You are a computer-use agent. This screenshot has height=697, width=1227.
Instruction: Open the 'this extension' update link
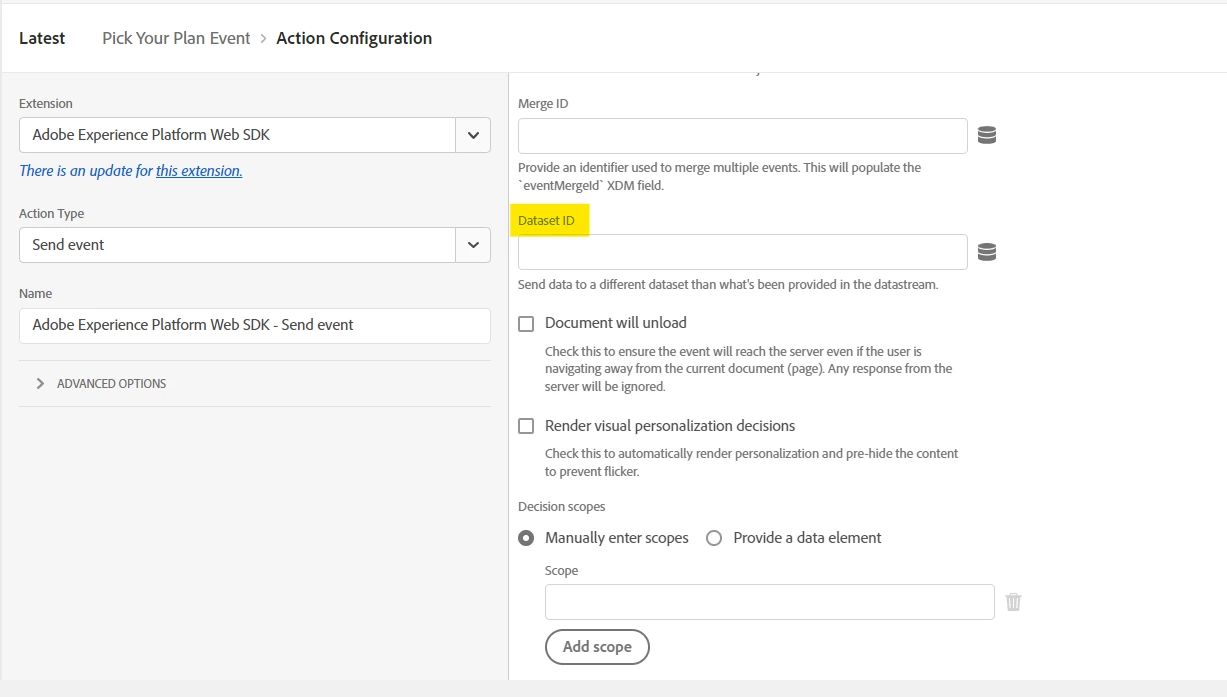(199, 171)
